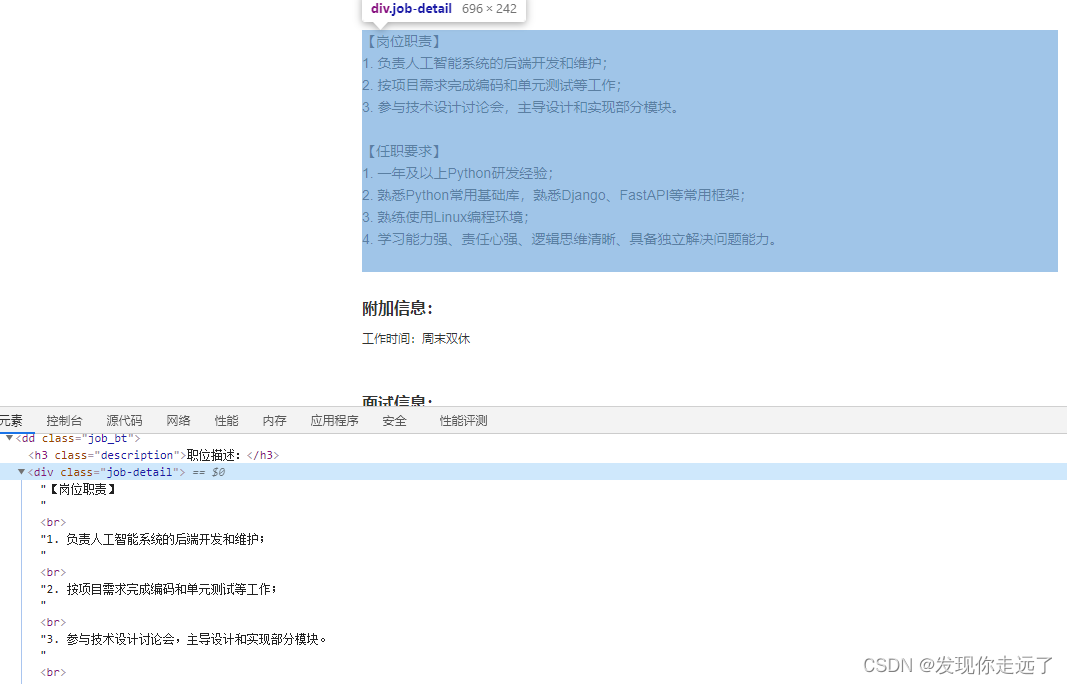
Task: Select the 【岗位职责】 text node
Action: (75, 489)
